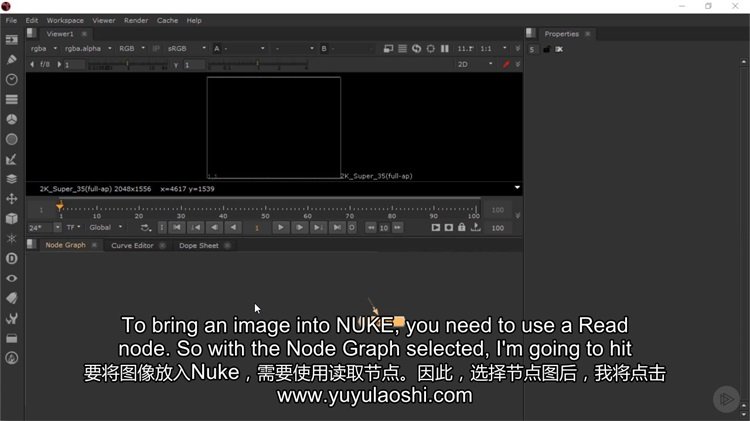Lock the Properties panel icon
750x421 pixels.
[x=546, y=49]
